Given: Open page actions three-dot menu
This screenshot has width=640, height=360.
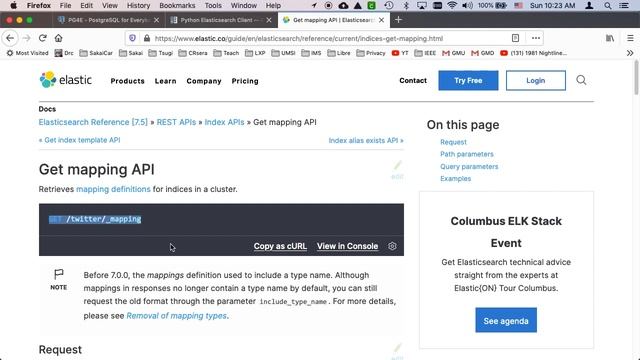Looking at the screenshot, I should pos(536,38).
